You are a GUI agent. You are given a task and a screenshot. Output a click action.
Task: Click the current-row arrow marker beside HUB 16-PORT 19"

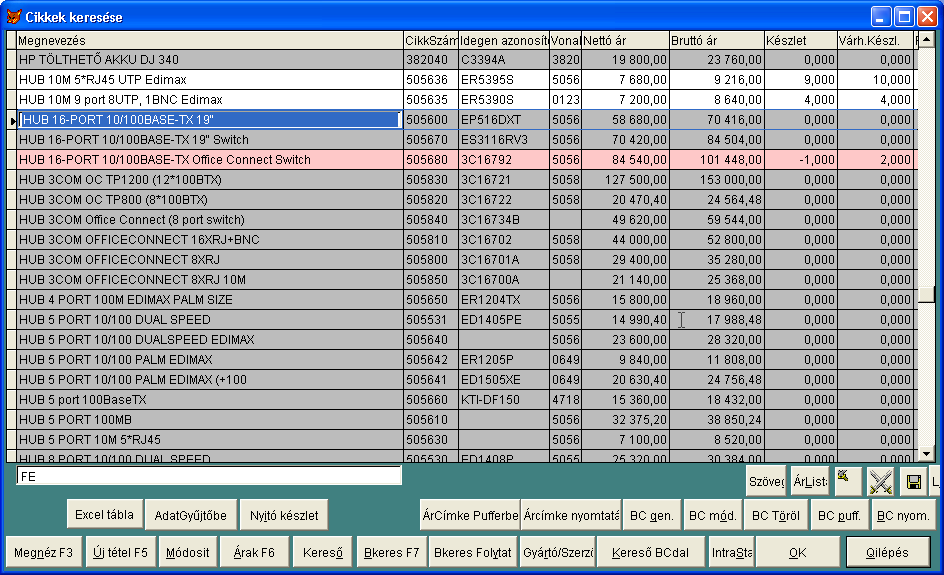point(12,120)
